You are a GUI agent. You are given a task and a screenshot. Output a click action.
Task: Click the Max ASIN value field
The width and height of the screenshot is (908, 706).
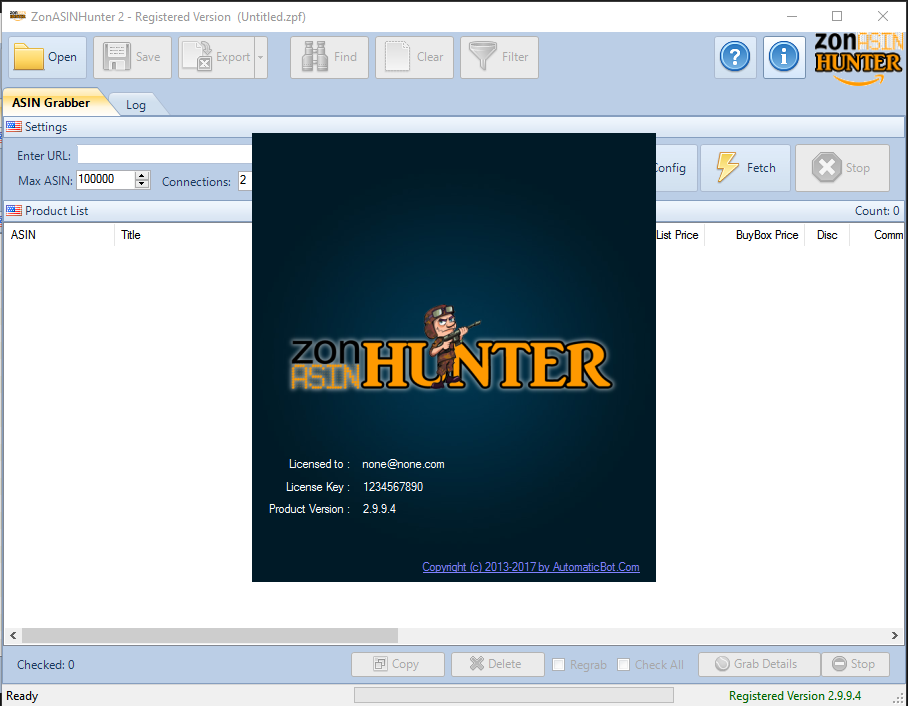pyautogui.click(x=105, y=180)
